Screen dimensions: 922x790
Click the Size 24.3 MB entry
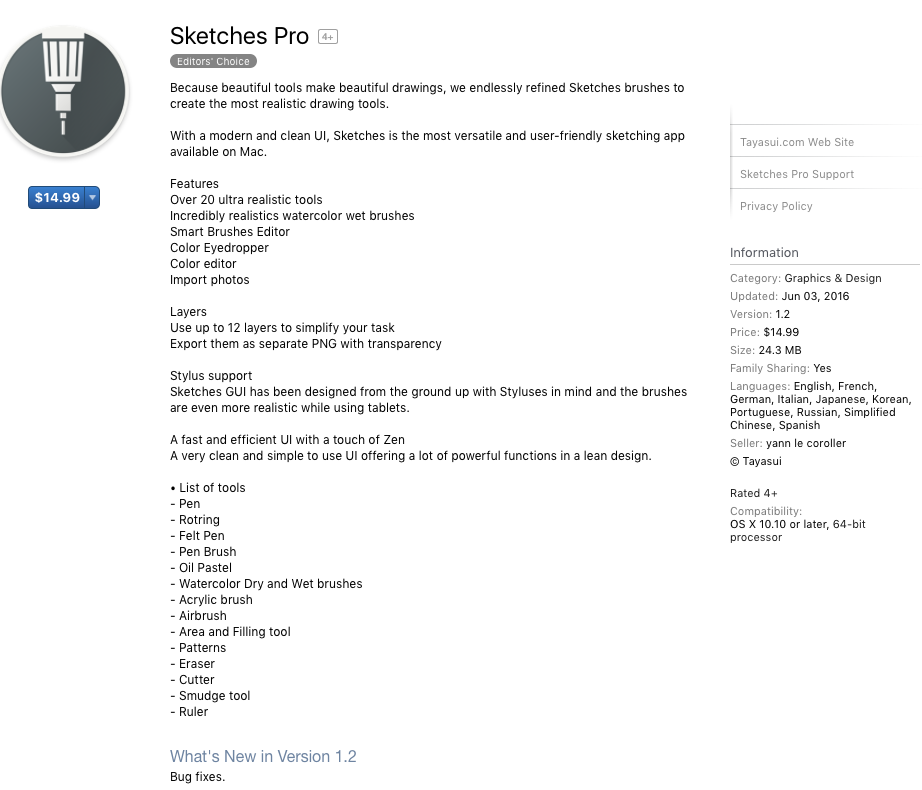782,350
